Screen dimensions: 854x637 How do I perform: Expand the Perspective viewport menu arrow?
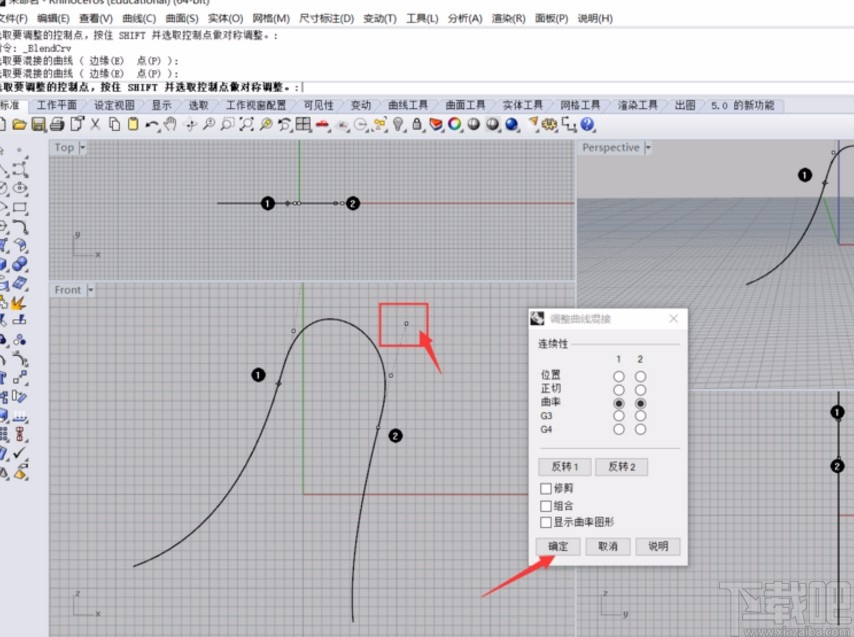(648, 147)
